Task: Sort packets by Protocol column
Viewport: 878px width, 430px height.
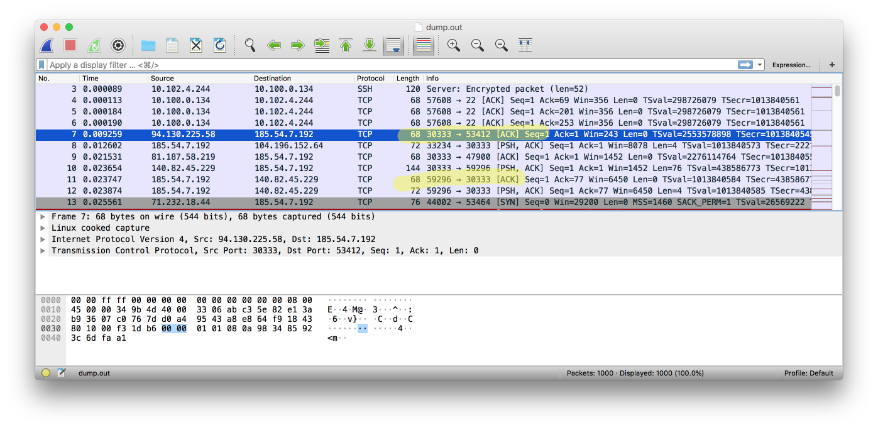Action: 370,78
